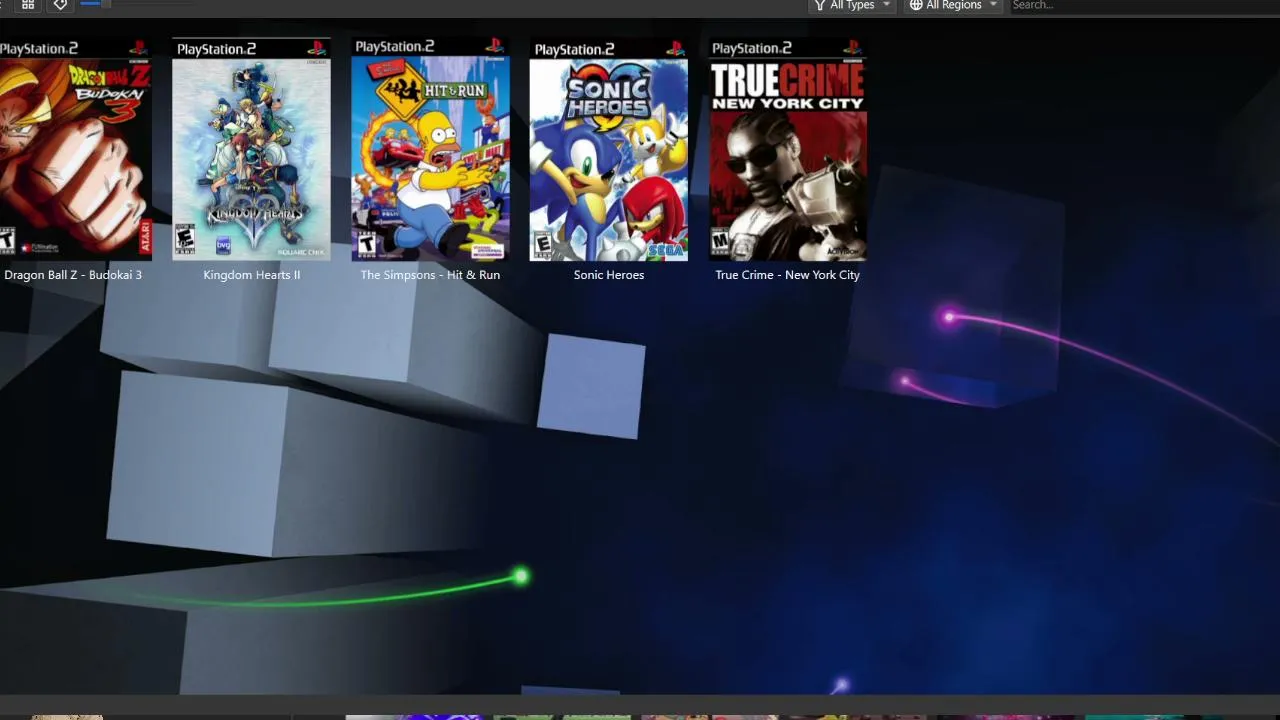Click "True Crime - New York City" title
Image resolution: width=1280 pixels, height=720 pixels.
788,275
